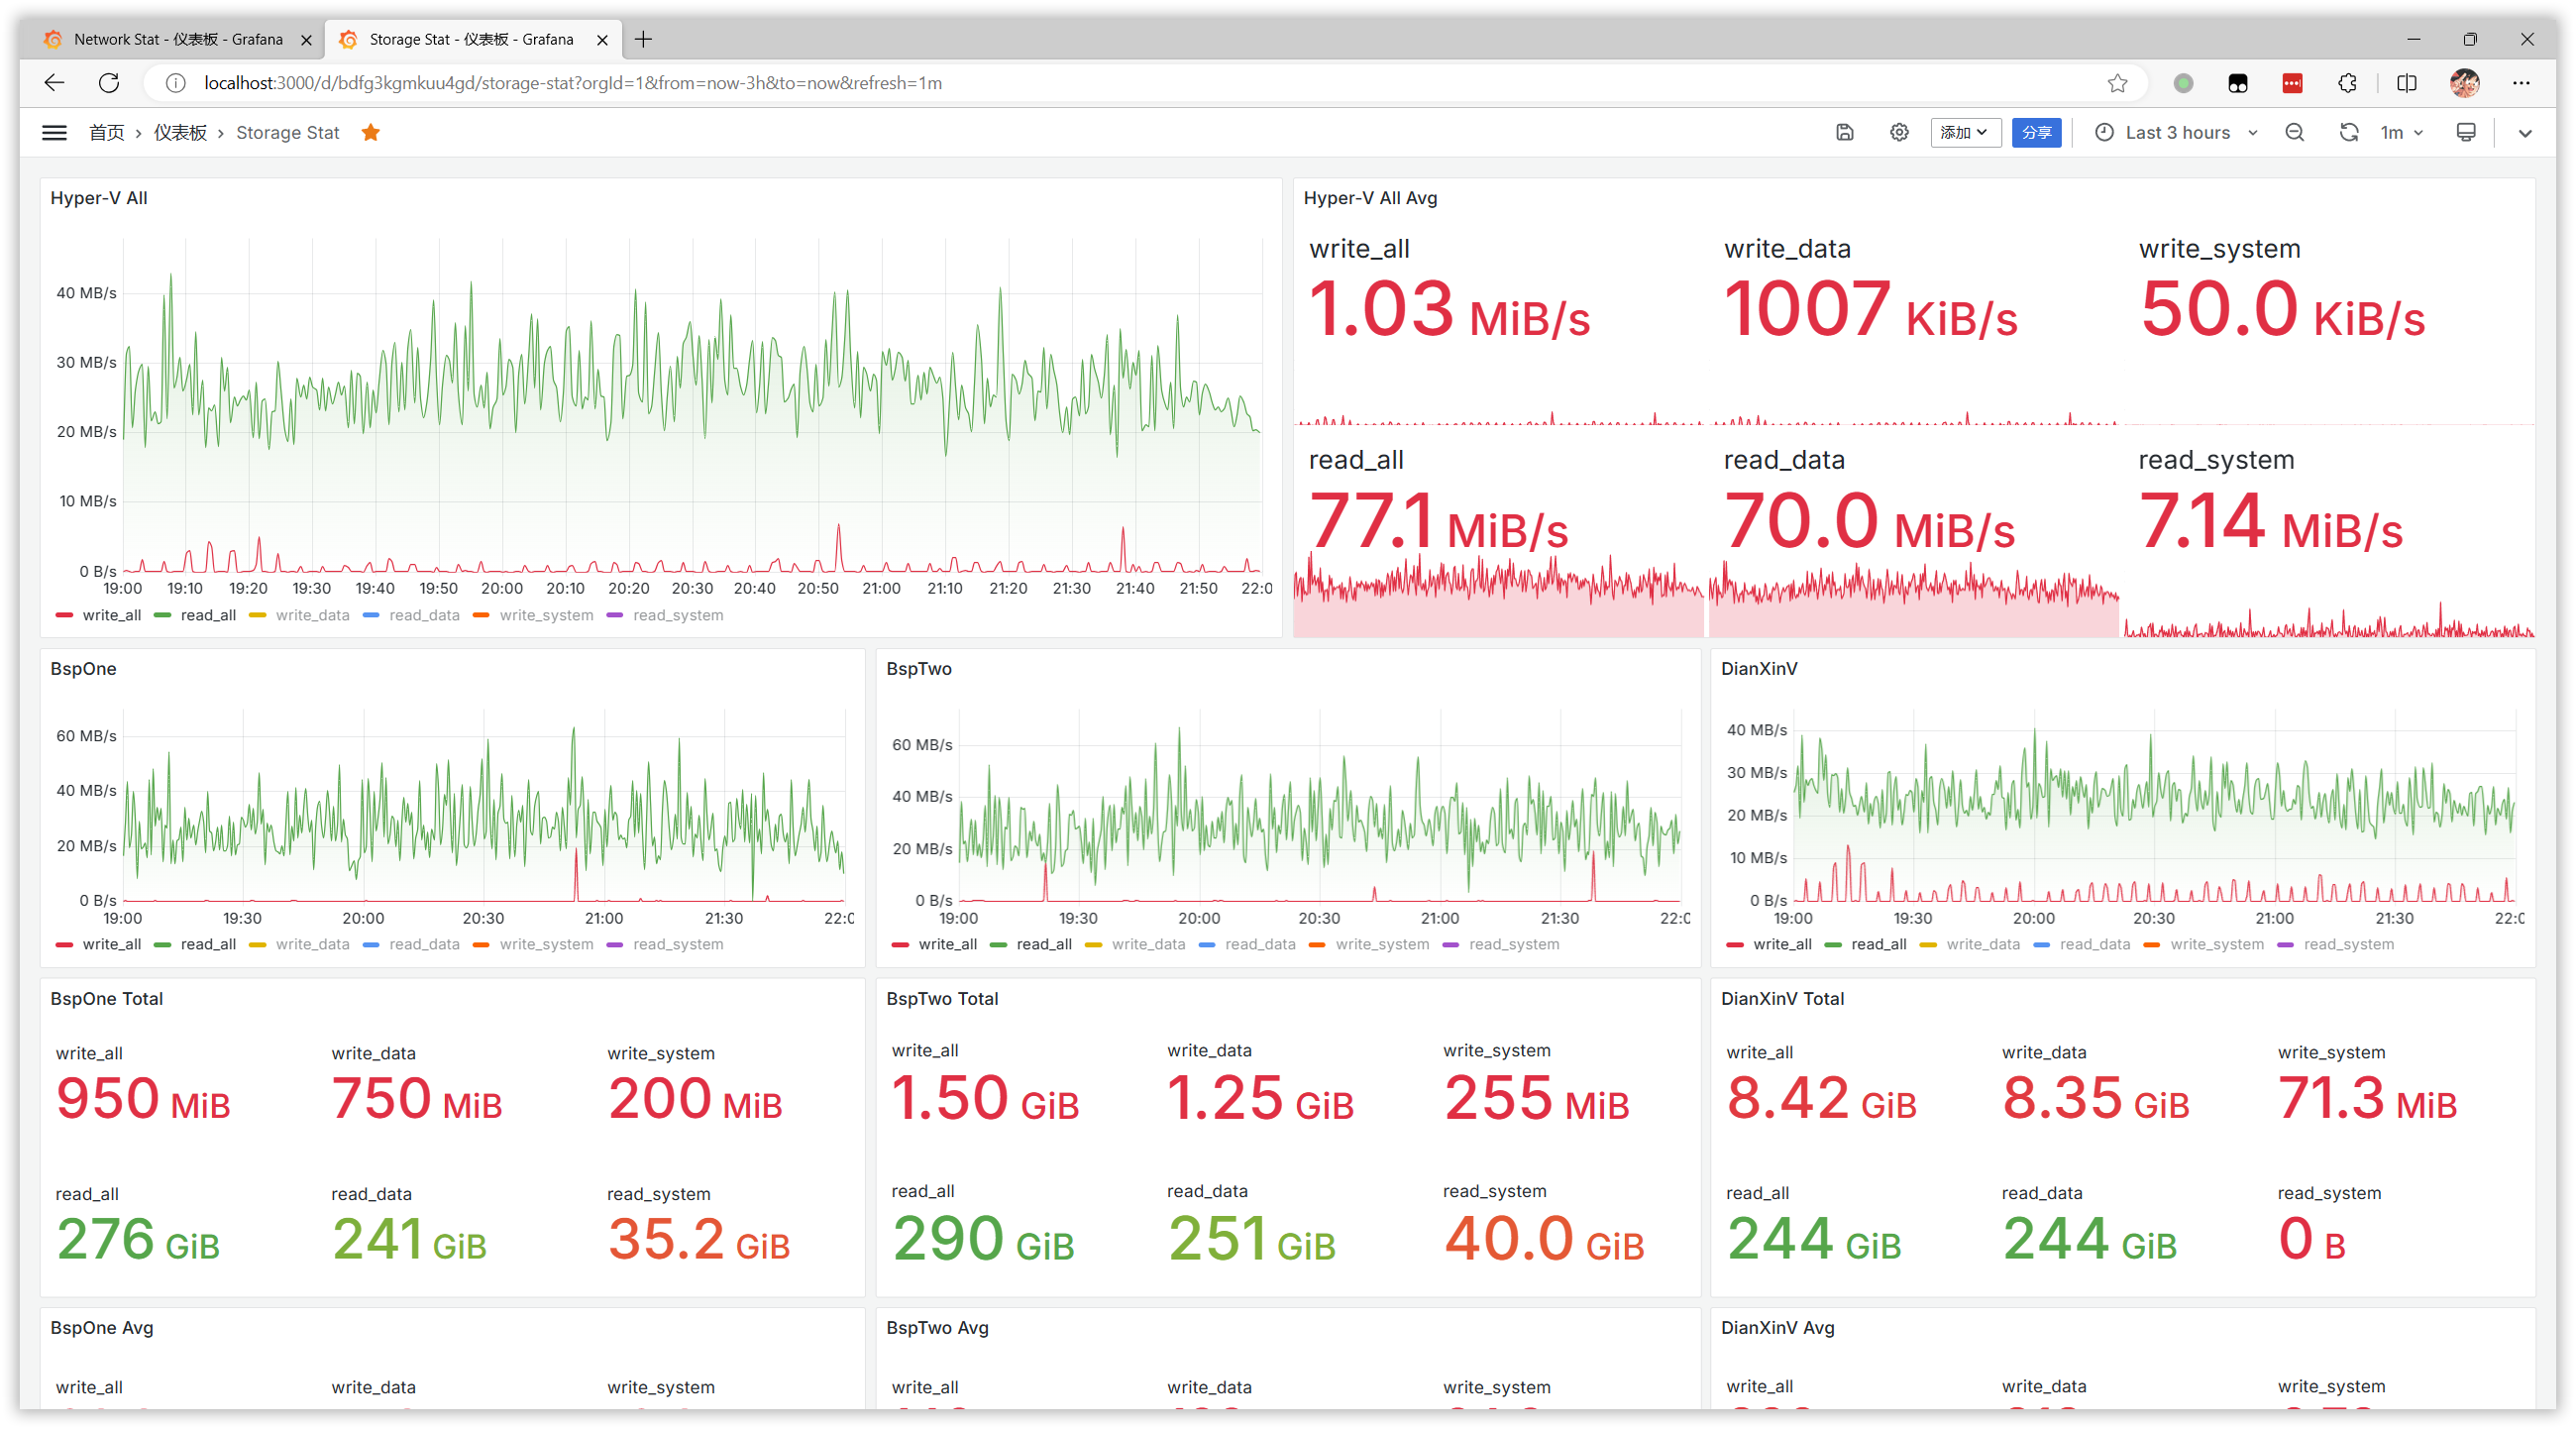Viewport: 2576px width, 1429px height.
Task: Click DianXinV Total panel title
Action: click(x=1782, y=998)
